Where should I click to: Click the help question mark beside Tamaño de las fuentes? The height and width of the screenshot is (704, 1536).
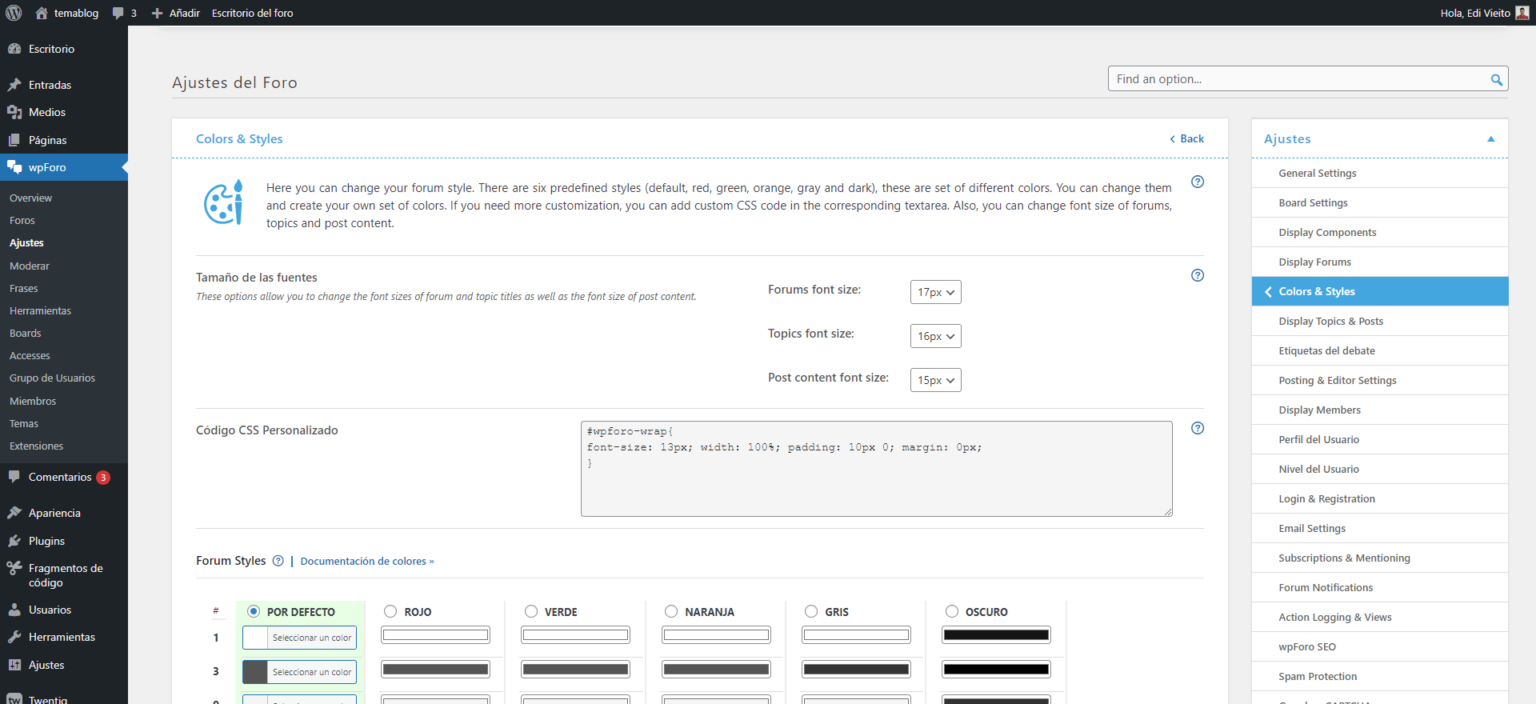coord(1197,275)
